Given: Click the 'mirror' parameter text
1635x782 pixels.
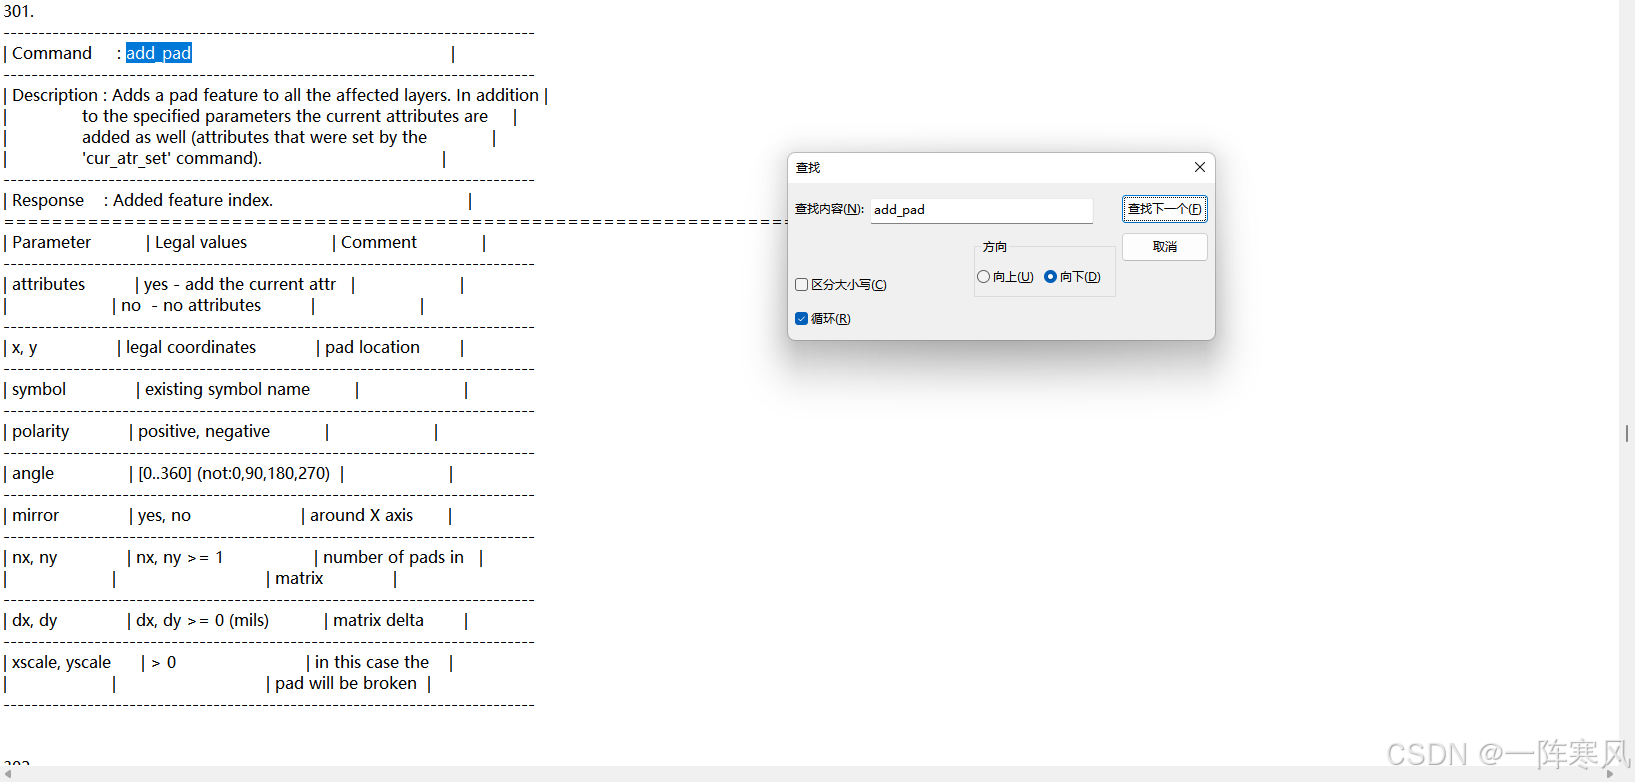Looking at the screenshot, I should point(35,516).
